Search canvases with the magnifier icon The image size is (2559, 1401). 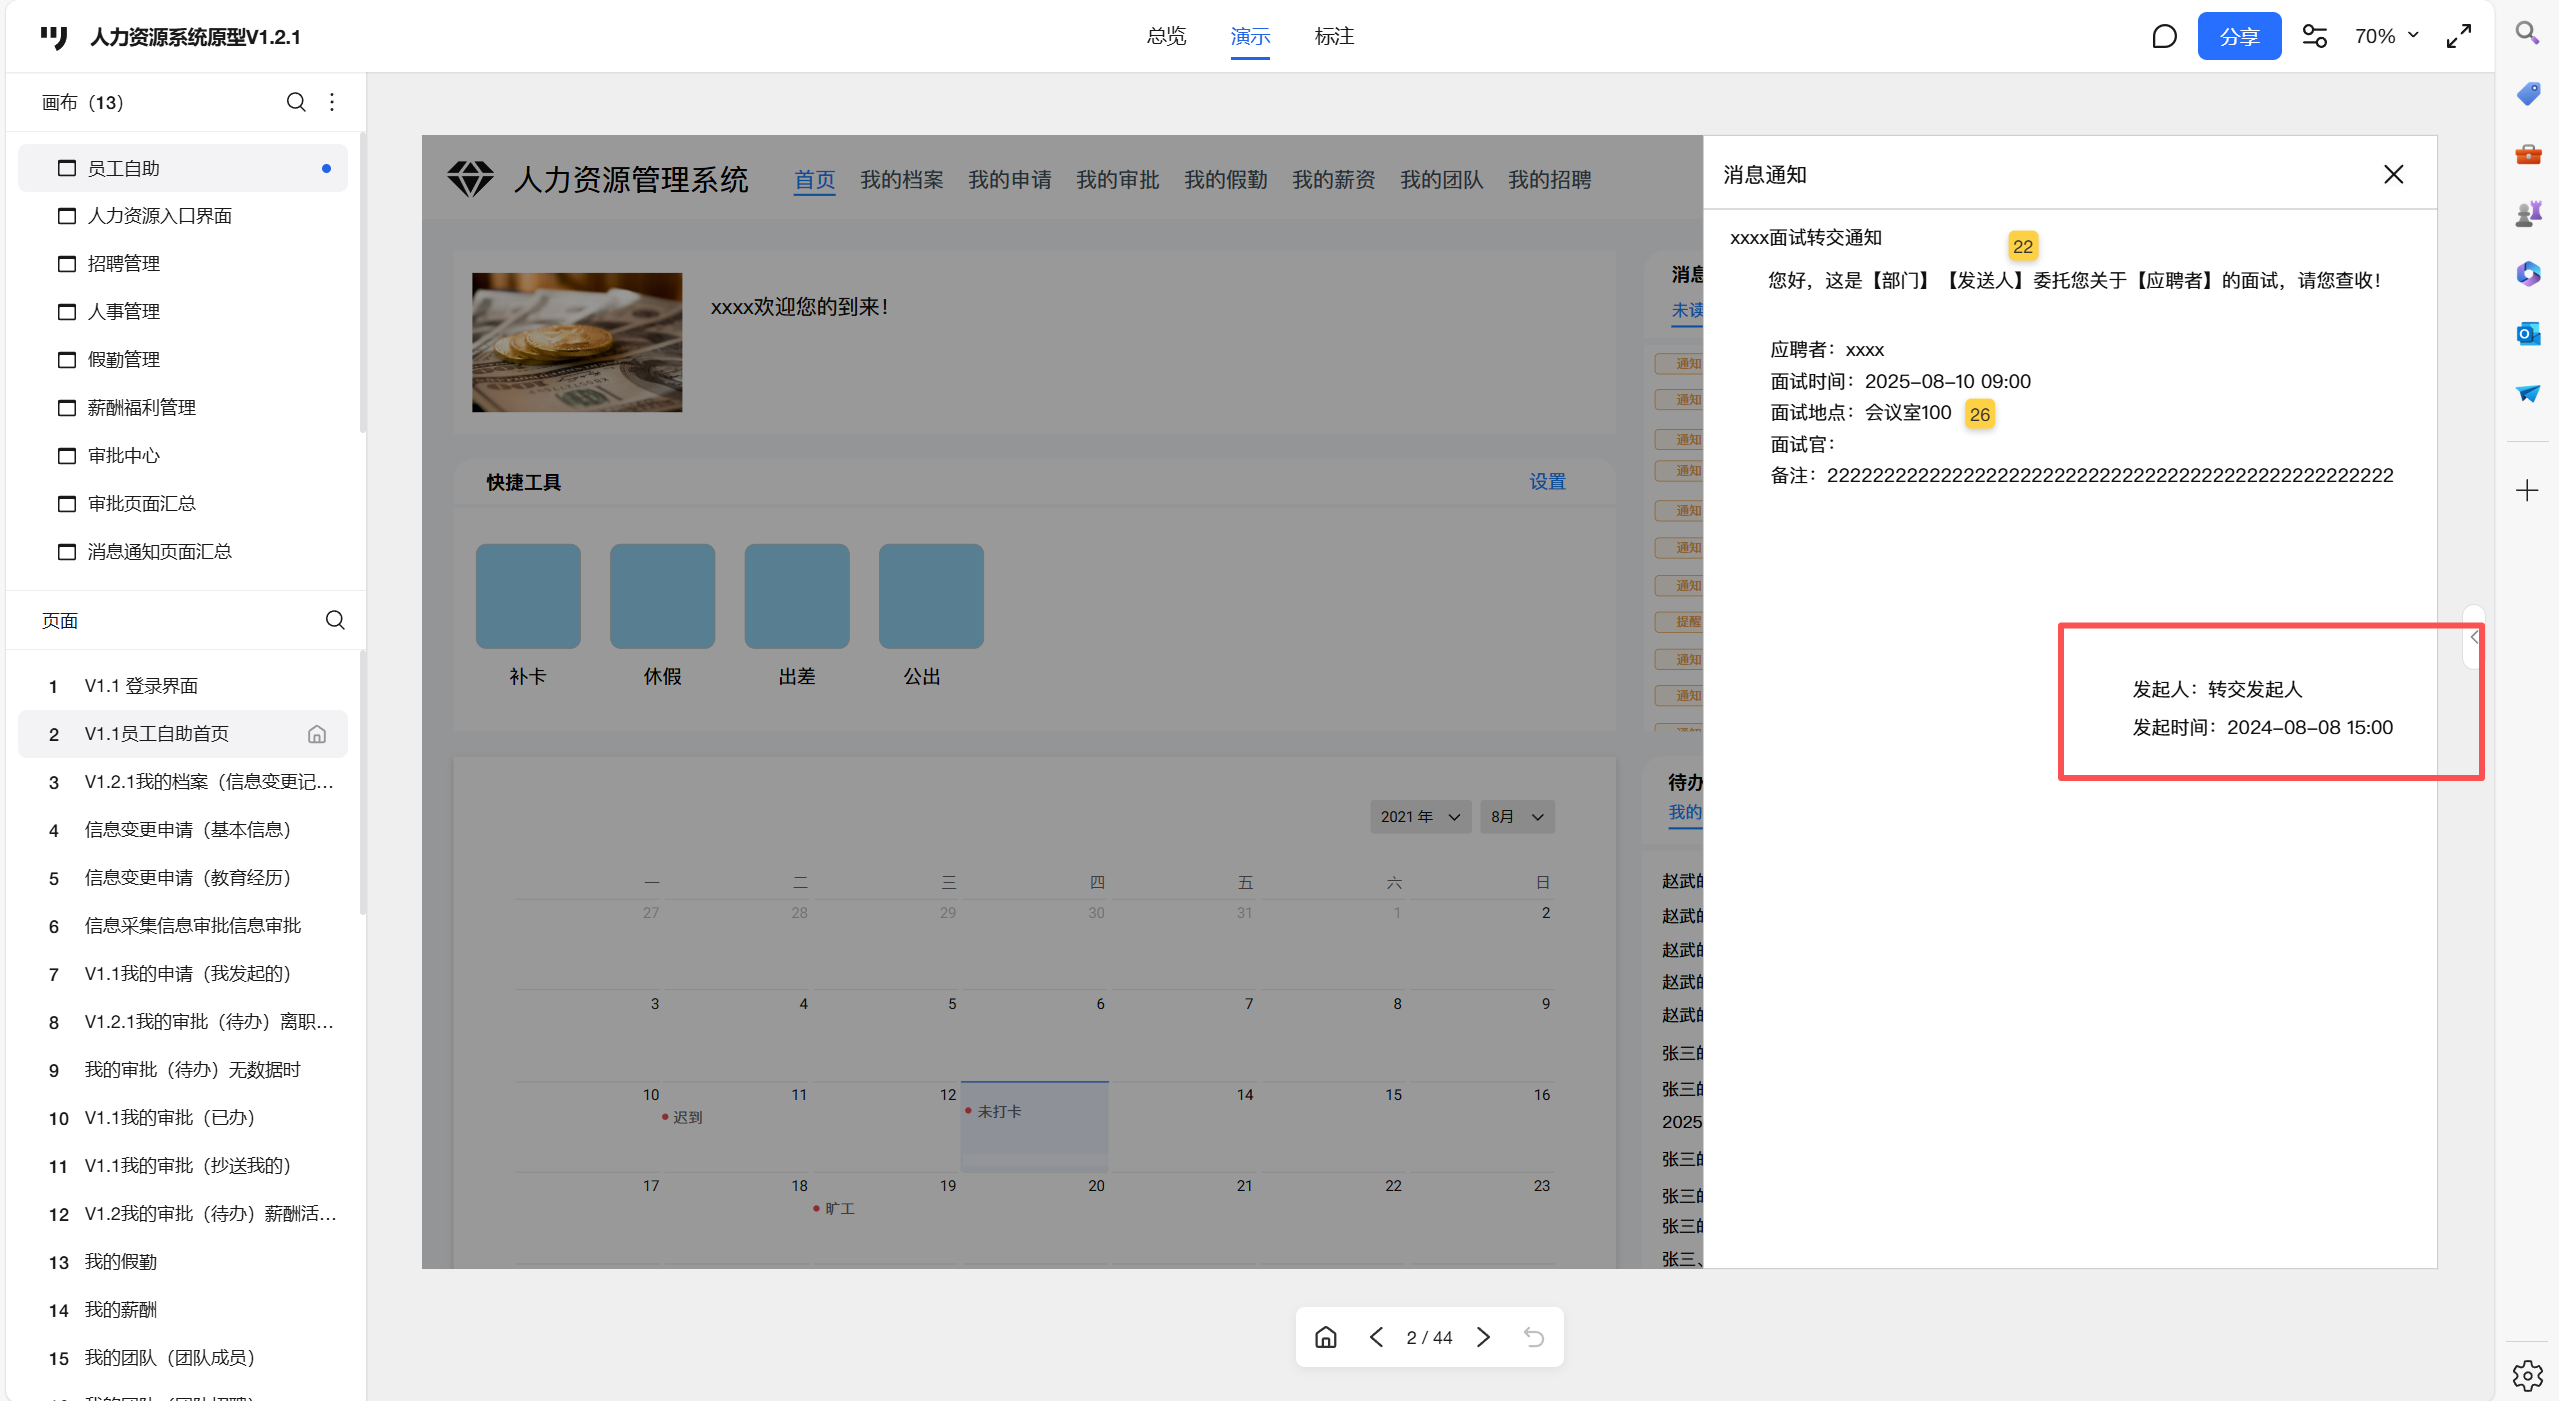click(x=296, y=102)
